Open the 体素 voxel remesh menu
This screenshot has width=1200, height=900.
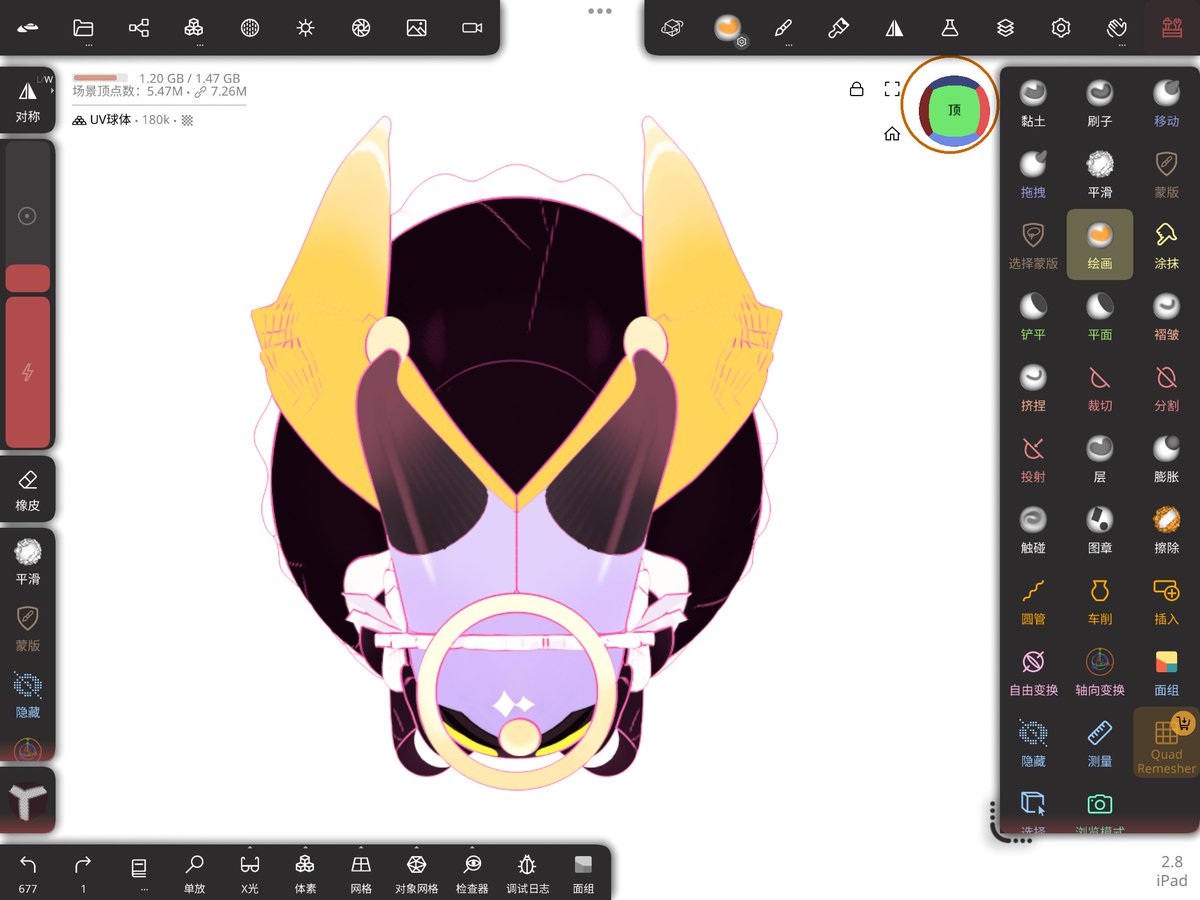click(305, 872)
